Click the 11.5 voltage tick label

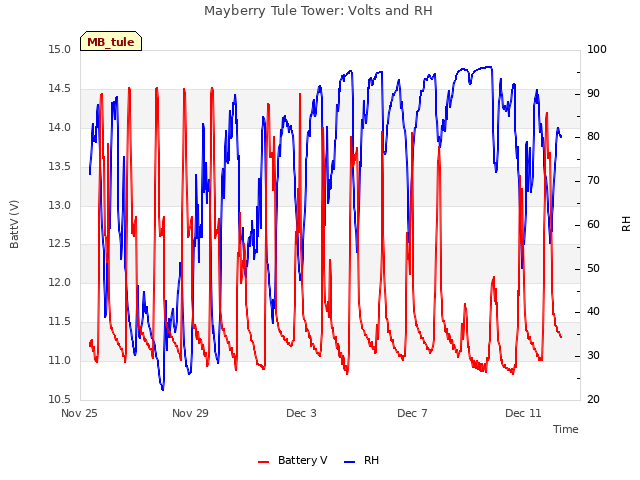pos(60,321)
